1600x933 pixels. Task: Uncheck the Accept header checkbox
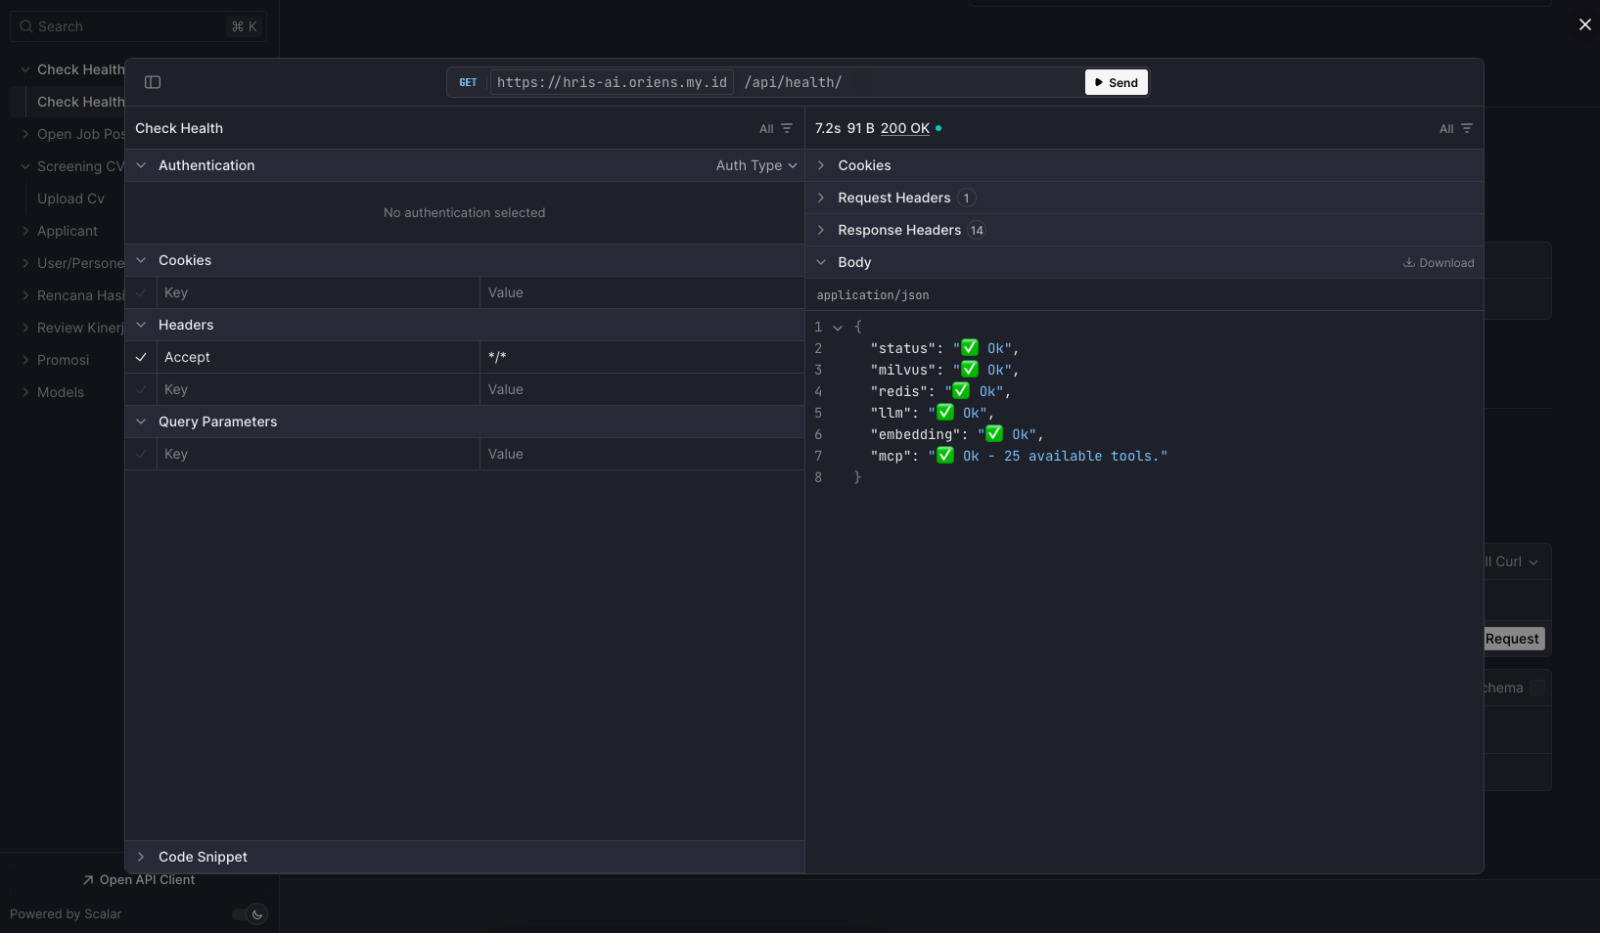click(x=141, y=357)
